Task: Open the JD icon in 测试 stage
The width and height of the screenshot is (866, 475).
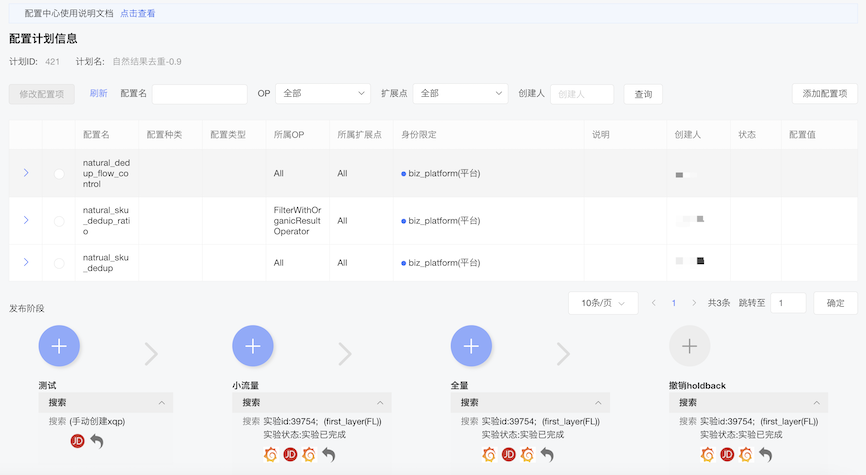Action: 77,441
